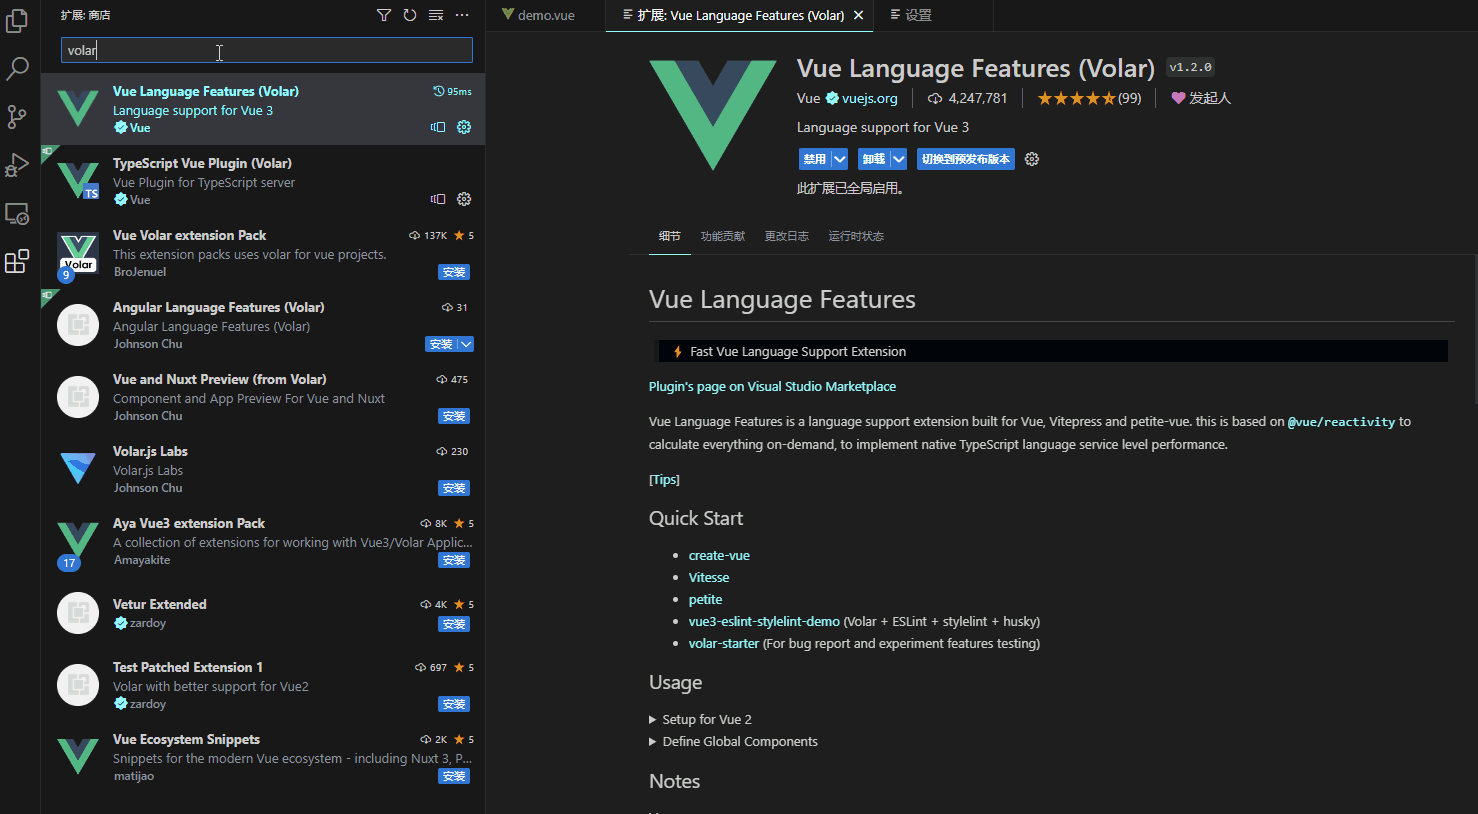Viewport: 1478px width, 814px height.
Task: Open Run and Debug view
Action: (17, 165)
